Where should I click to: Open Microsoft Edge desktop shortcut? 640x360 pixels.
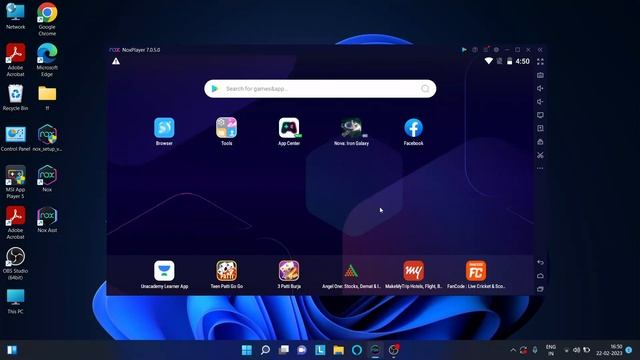pyautogui.click(x=47, y=60)
